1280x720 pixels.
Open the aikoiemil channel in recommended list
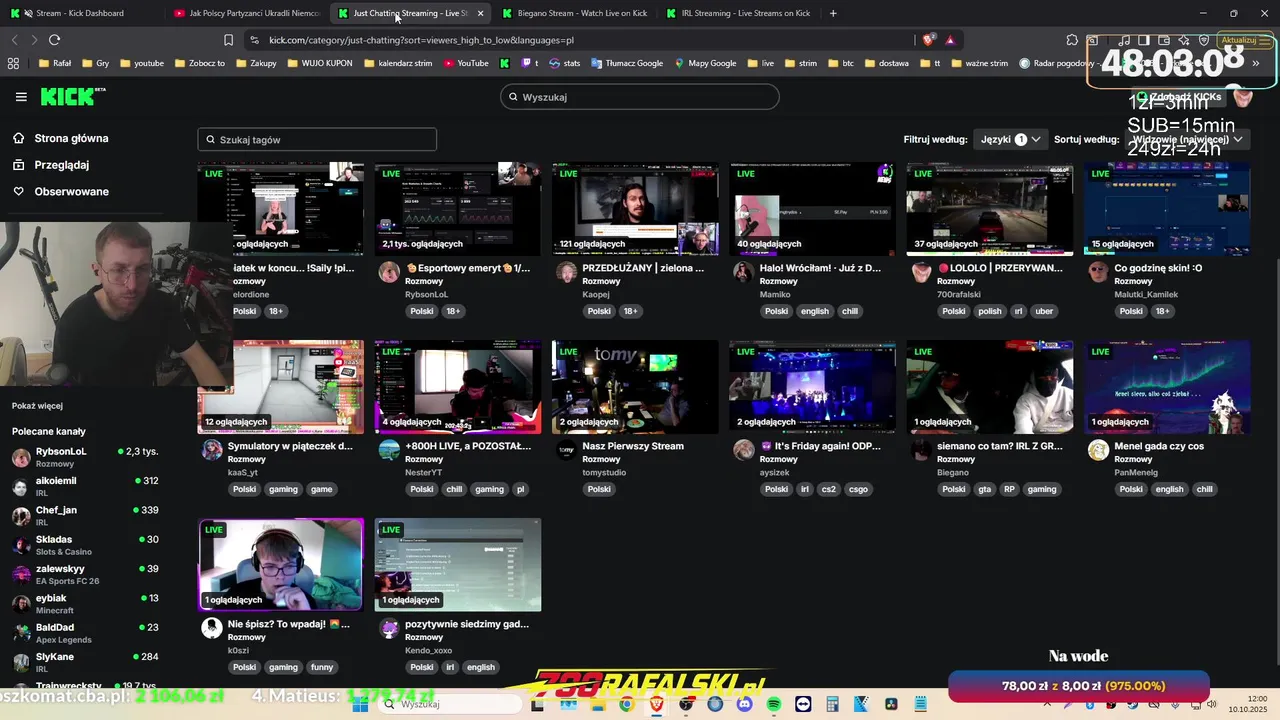pyautogui.click(x=86, y=487)
